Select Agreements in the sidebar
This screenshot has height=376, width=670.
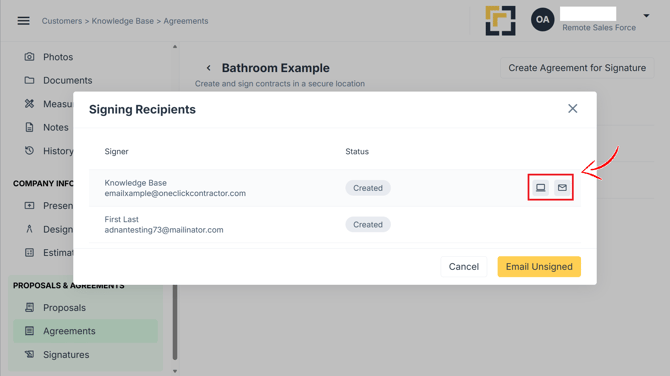tap(85, 331)
